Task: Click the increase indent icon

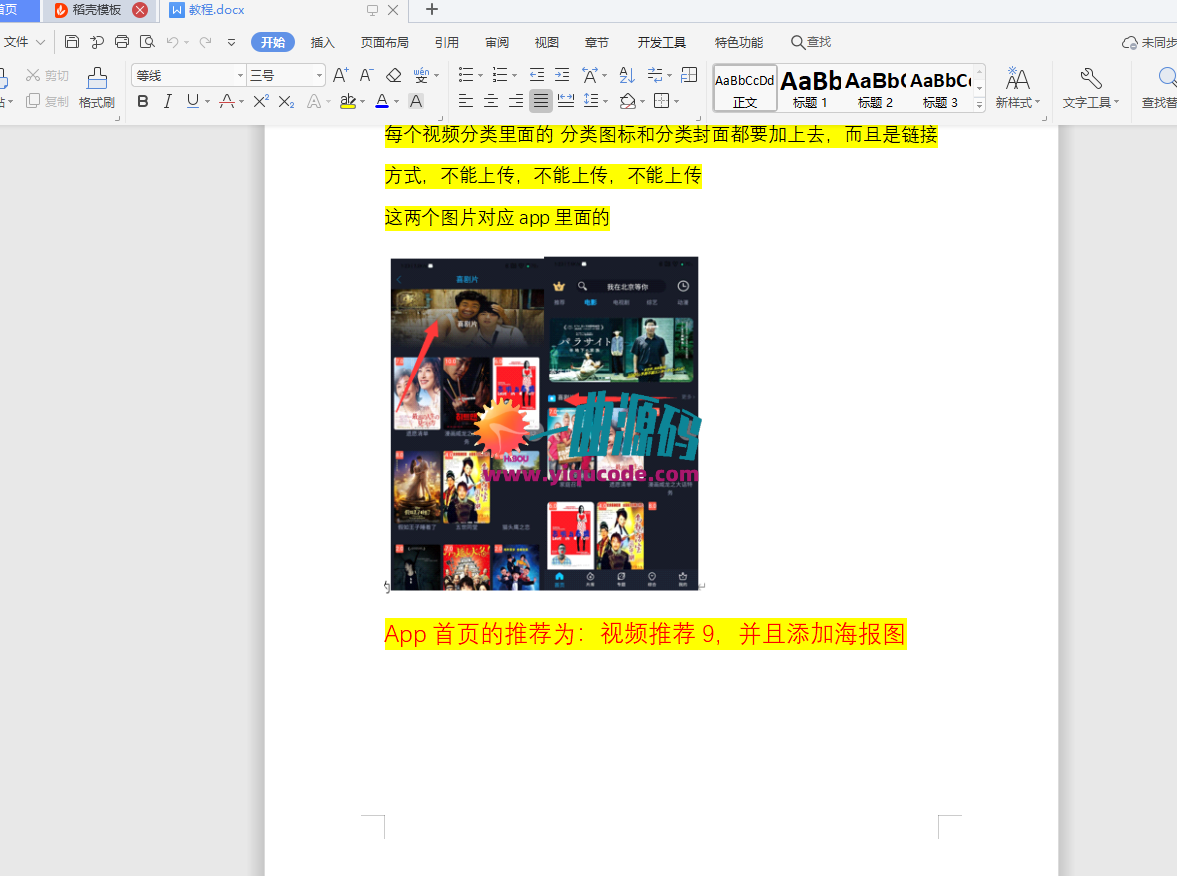Action: click(561, 75)
